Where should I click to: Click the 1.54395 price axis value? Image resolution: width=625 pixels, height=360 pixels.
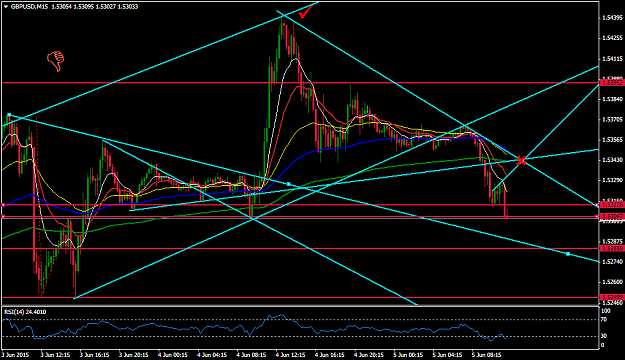(612, 18)
